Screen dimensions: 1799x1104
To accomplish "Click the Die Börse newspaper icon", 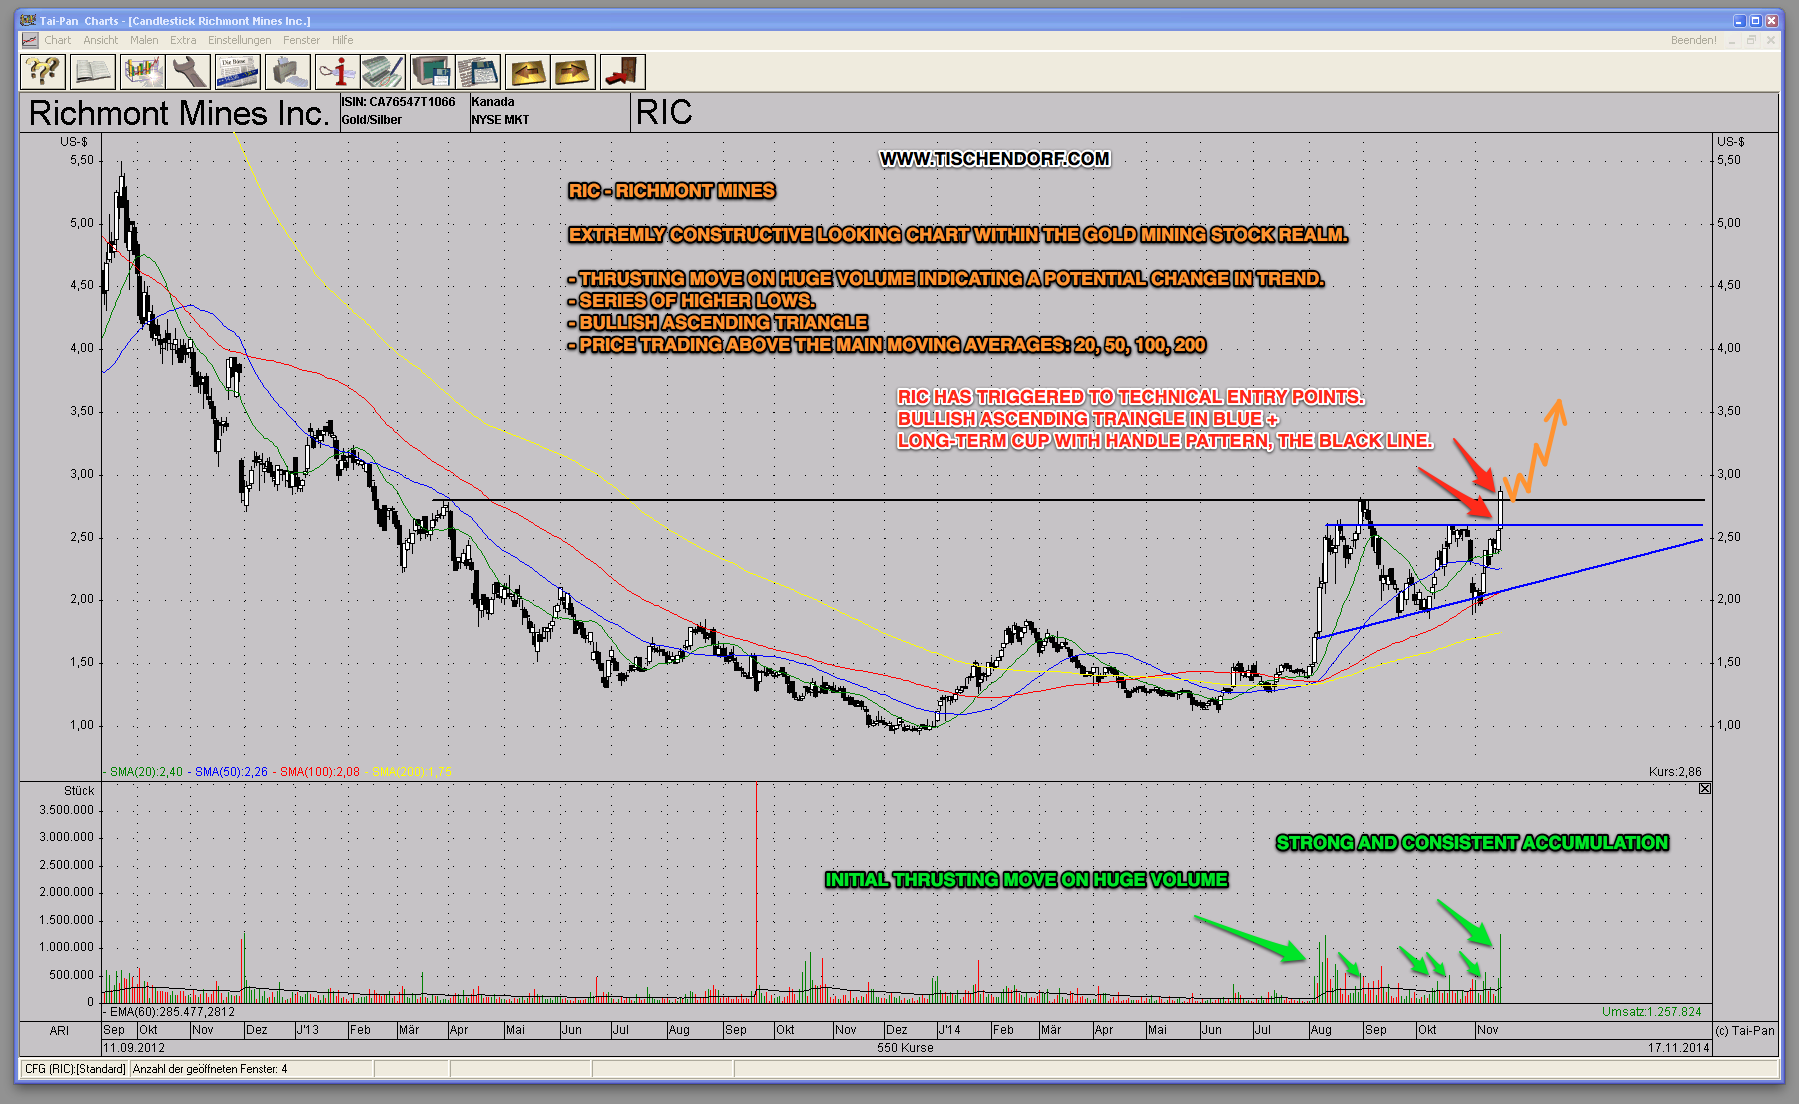I will pyautogui.click(x=238, y=72).
